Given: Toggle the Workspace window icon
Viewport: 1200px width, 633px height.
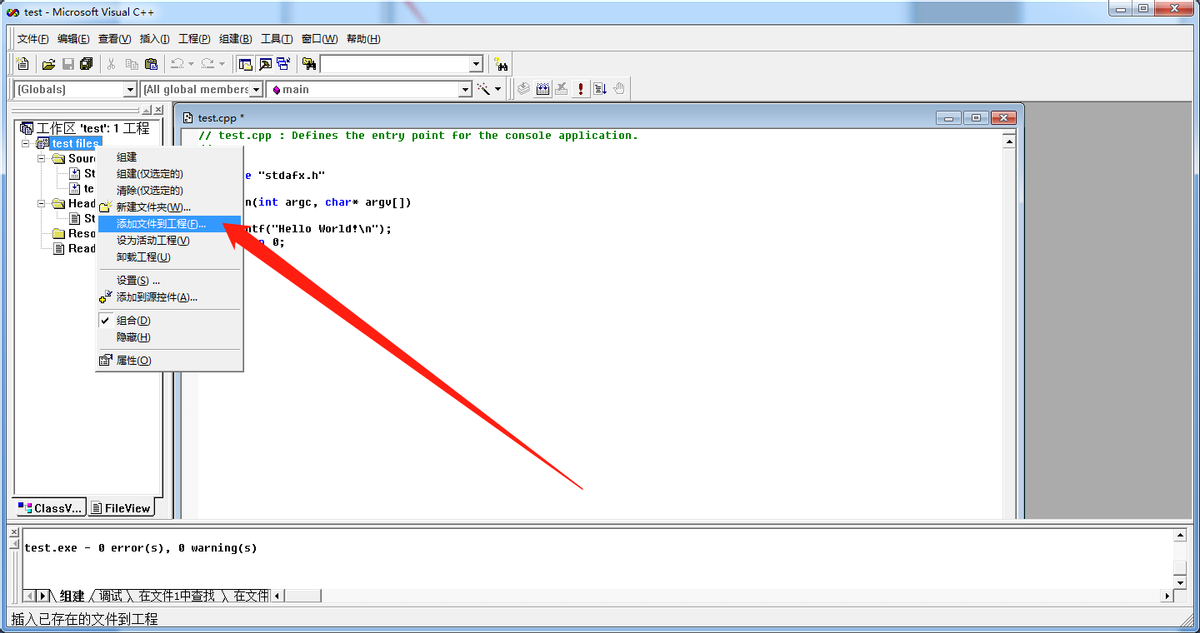Looking at the screenshot, I should point(245,64).
